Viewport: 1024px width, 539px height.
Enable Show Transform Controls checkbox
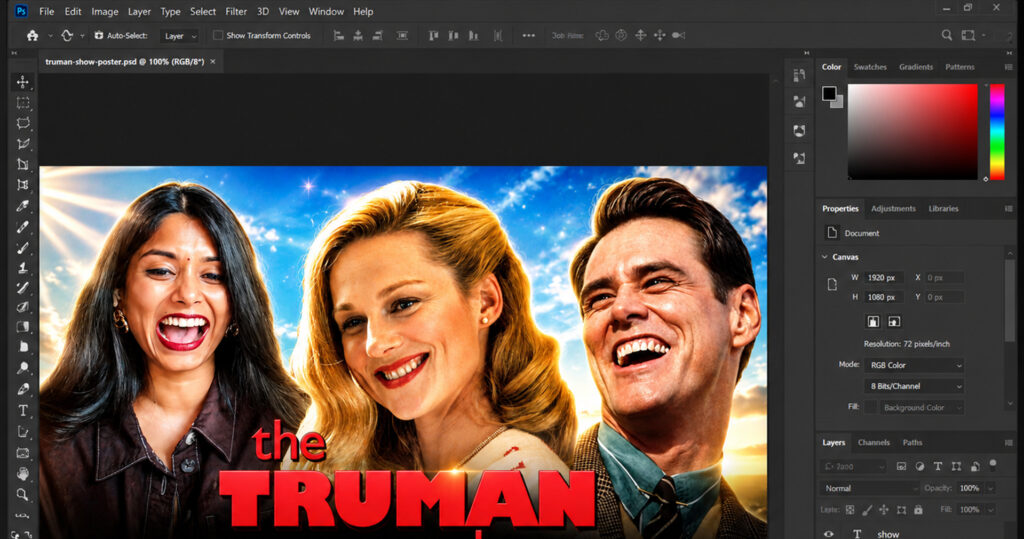click(218, 35)
